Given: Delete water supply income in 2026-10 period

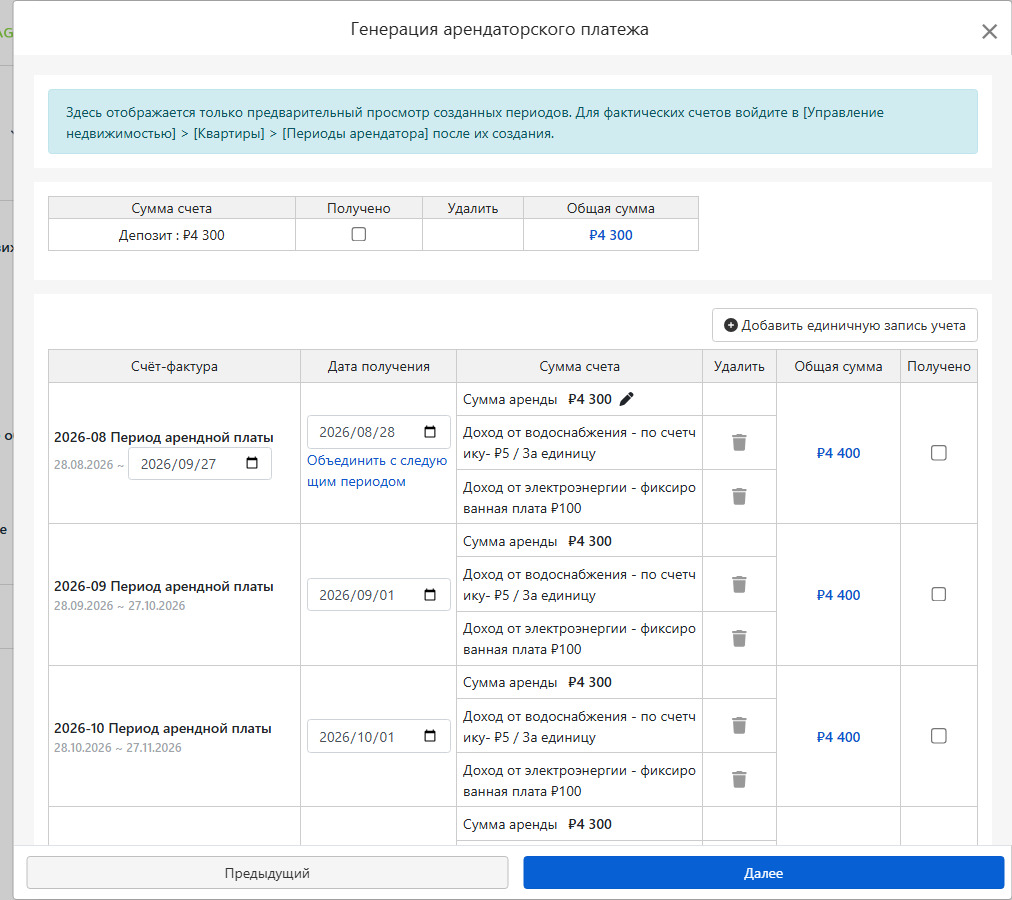Looking at the screenshot, I should 739,726.
